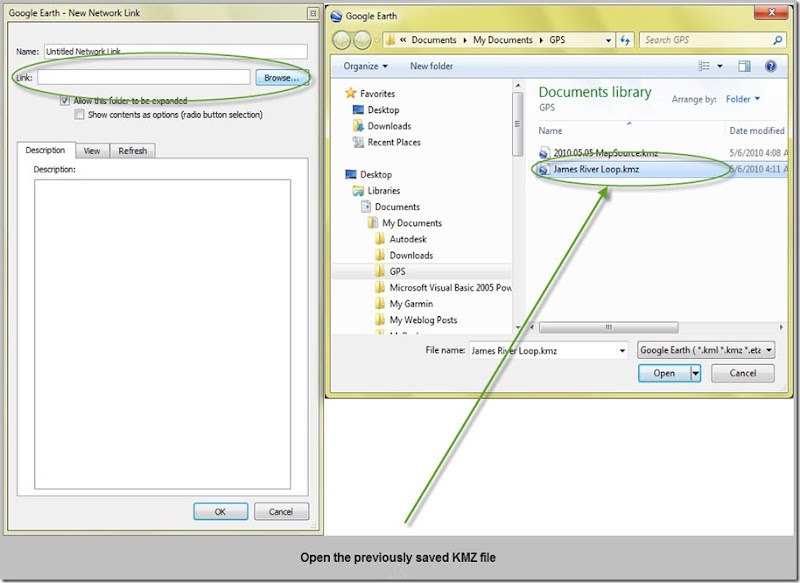
Task: Open the Google Earth file type dropdown
Action: tap(706, 350)
